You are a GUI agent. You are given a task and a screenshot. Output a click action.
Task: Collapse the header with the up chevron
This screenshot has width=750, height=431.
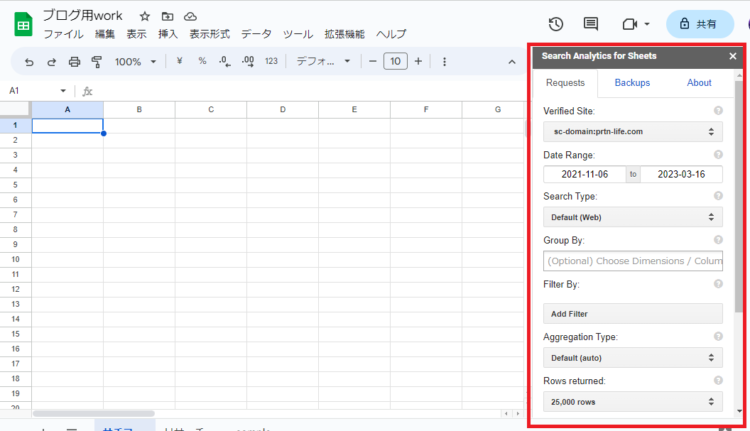pos(512,62)
